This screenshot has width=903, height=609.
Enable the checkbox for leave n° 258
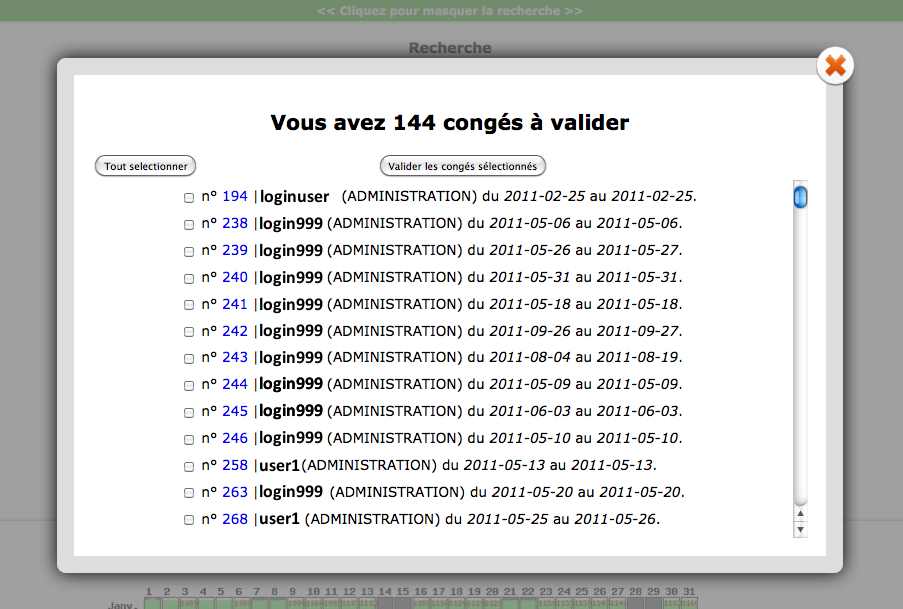(189, 466)
